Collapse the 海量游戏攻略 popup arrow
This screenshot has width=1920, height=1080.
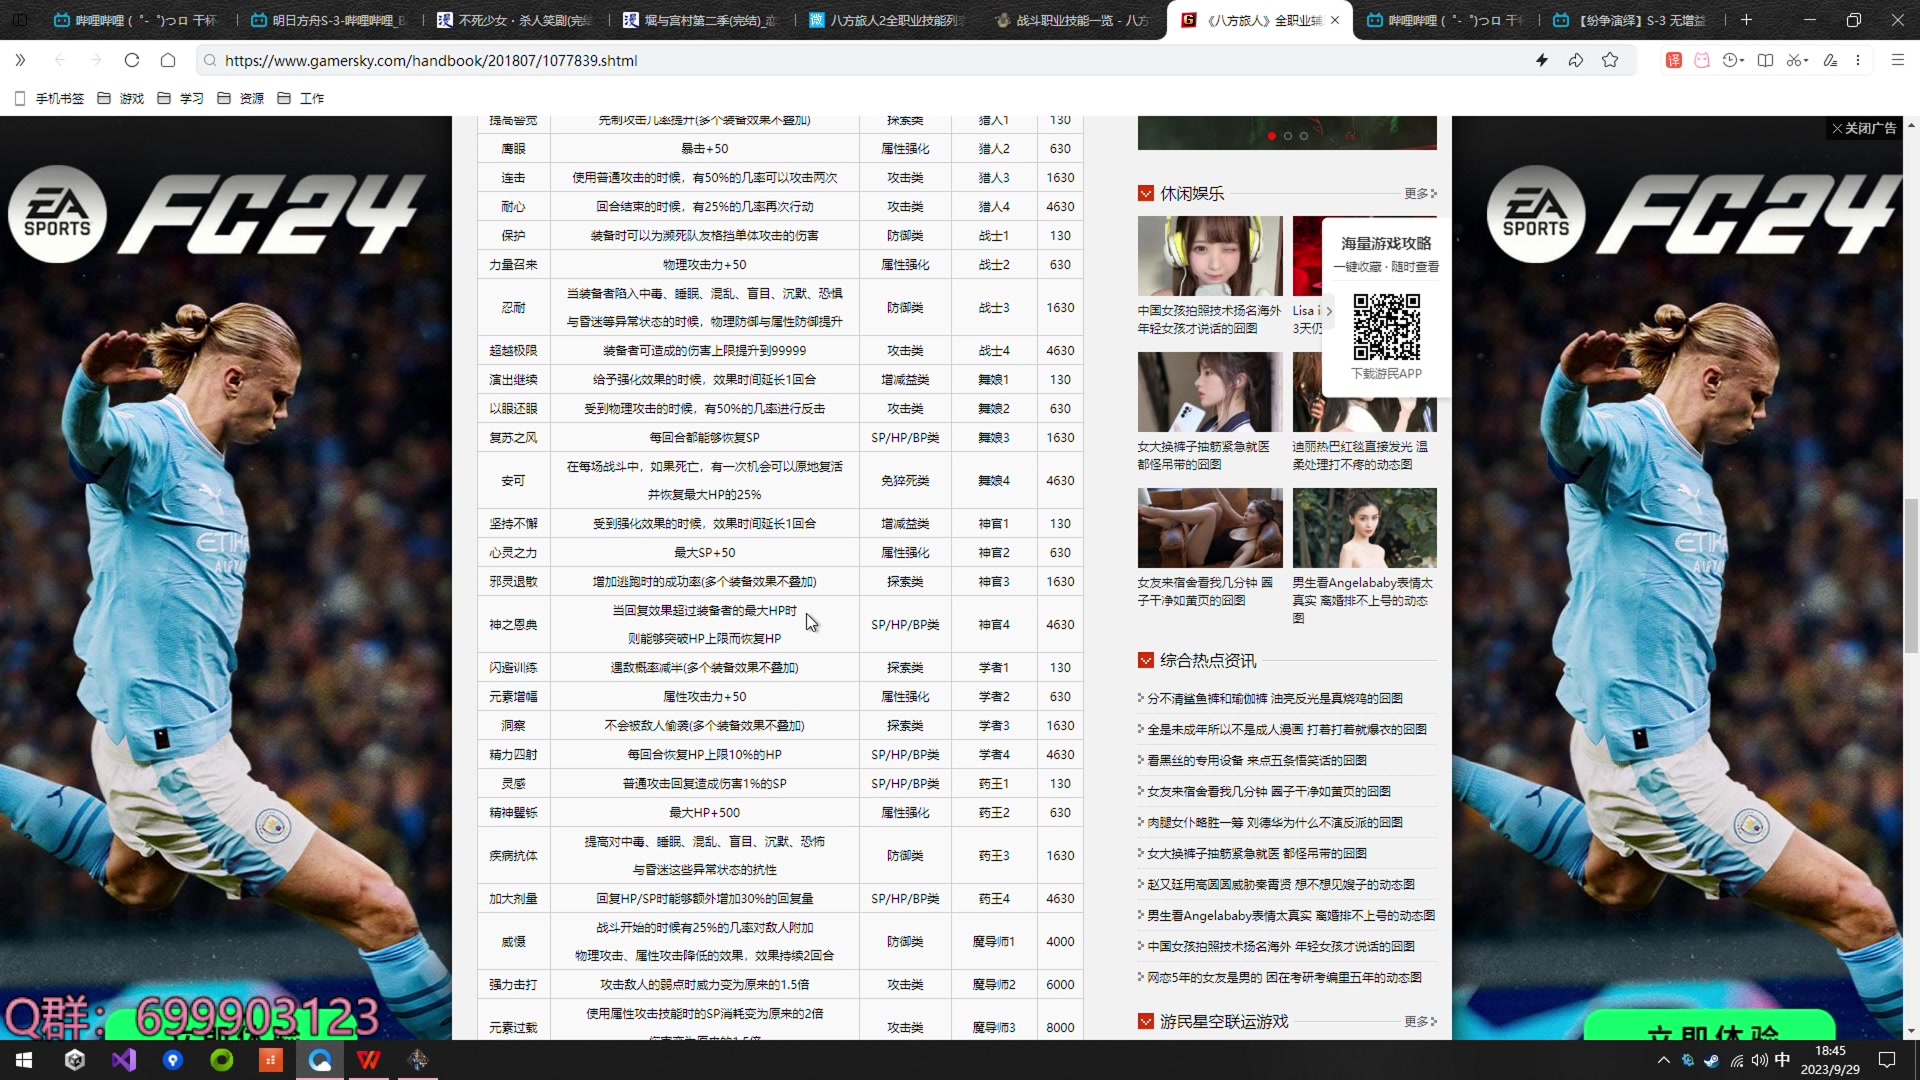(1329, 311)
